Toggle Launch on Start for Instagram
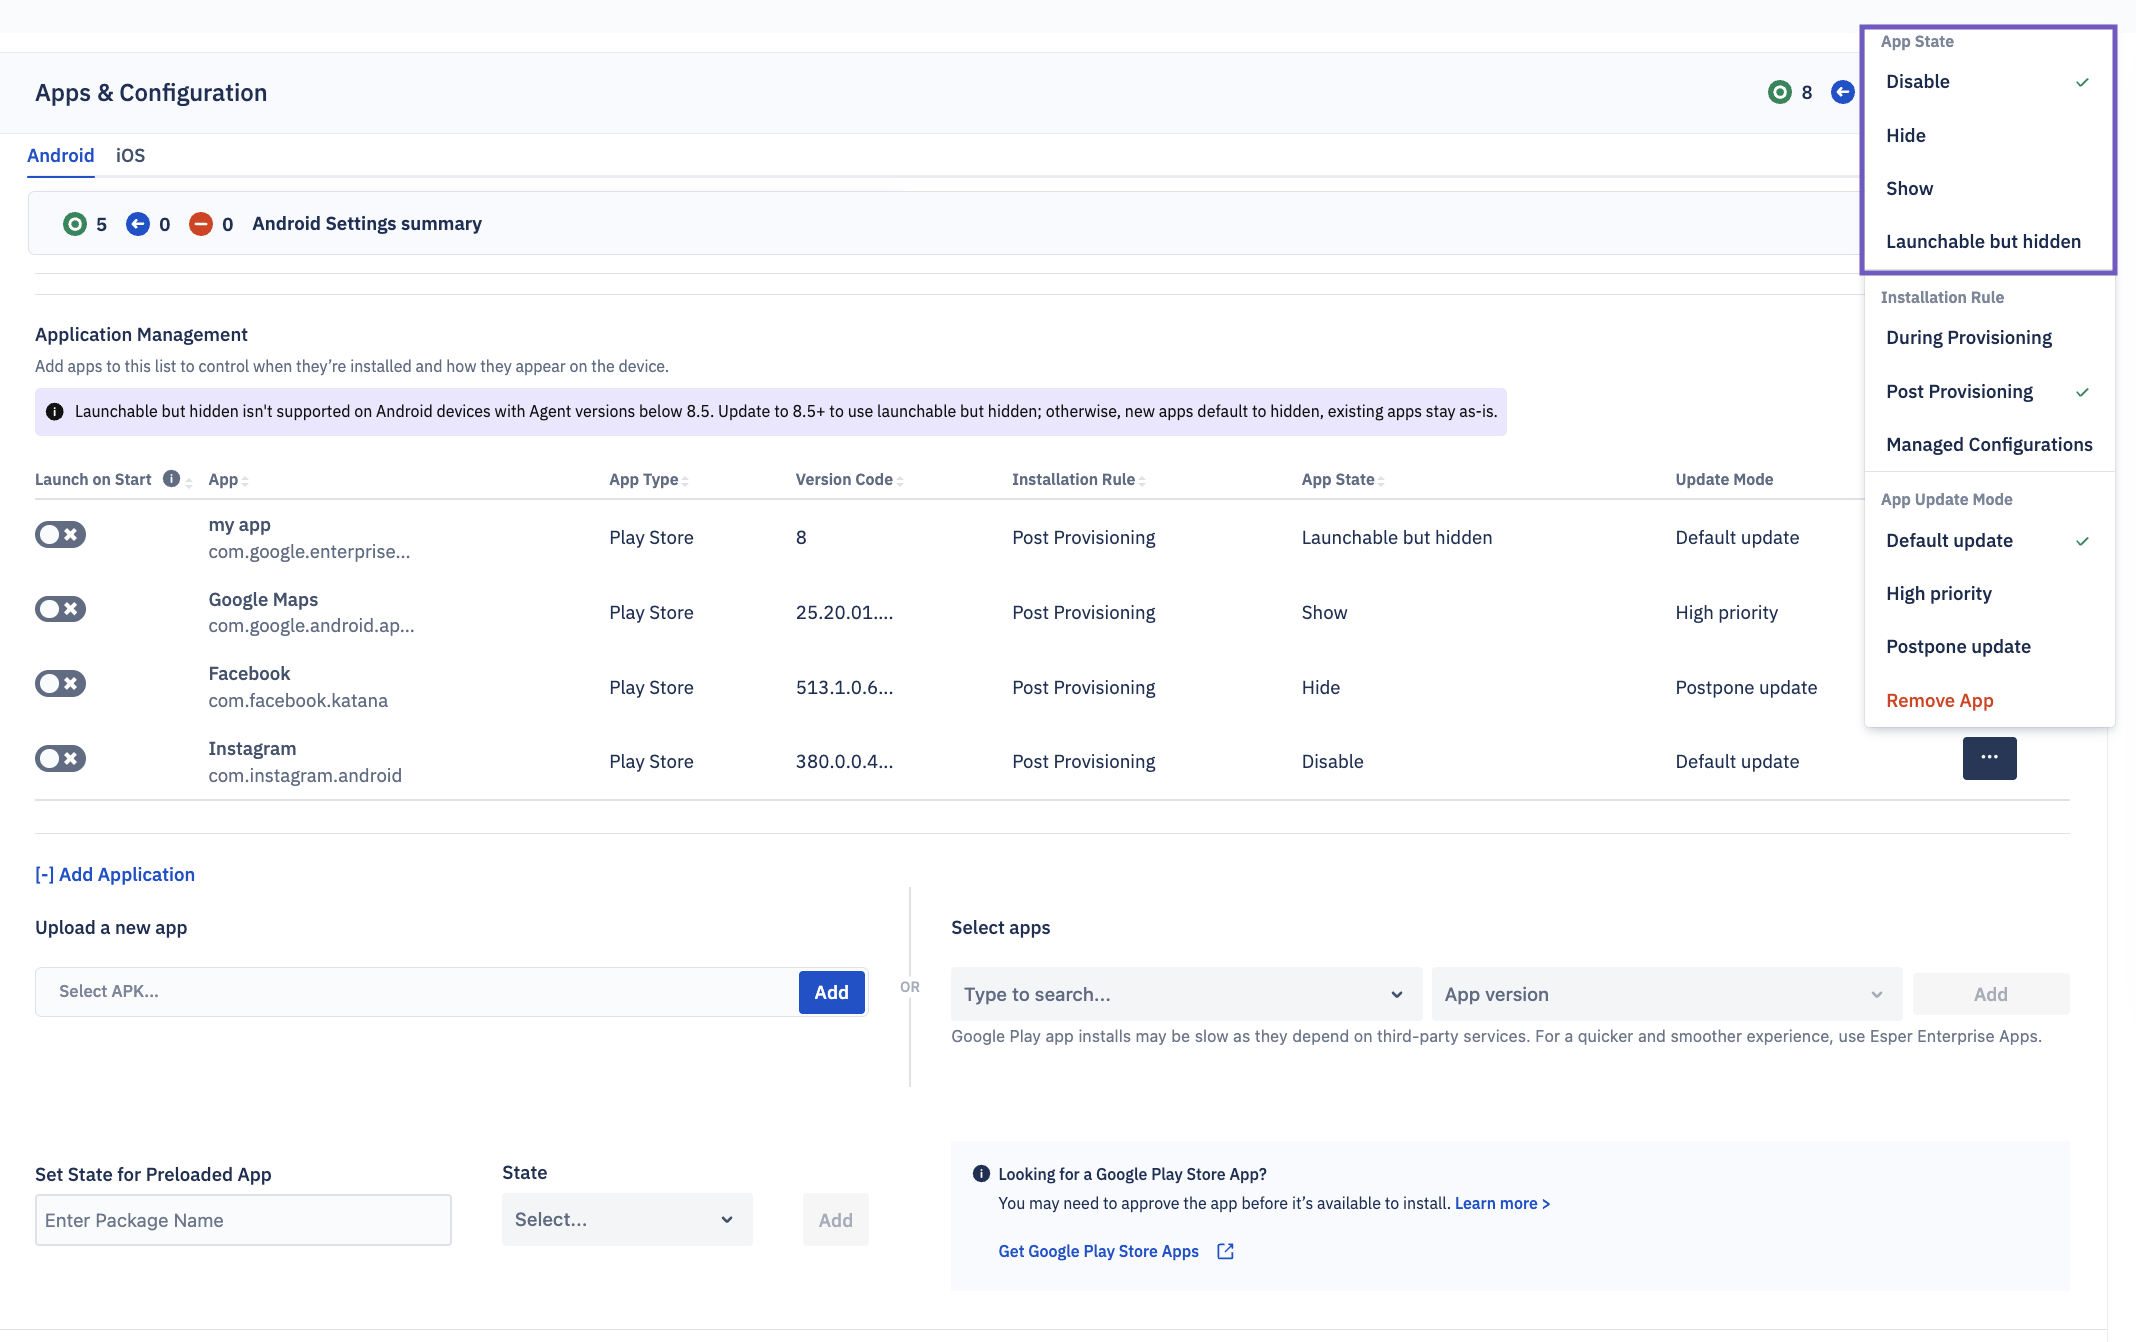 [61, 759]
